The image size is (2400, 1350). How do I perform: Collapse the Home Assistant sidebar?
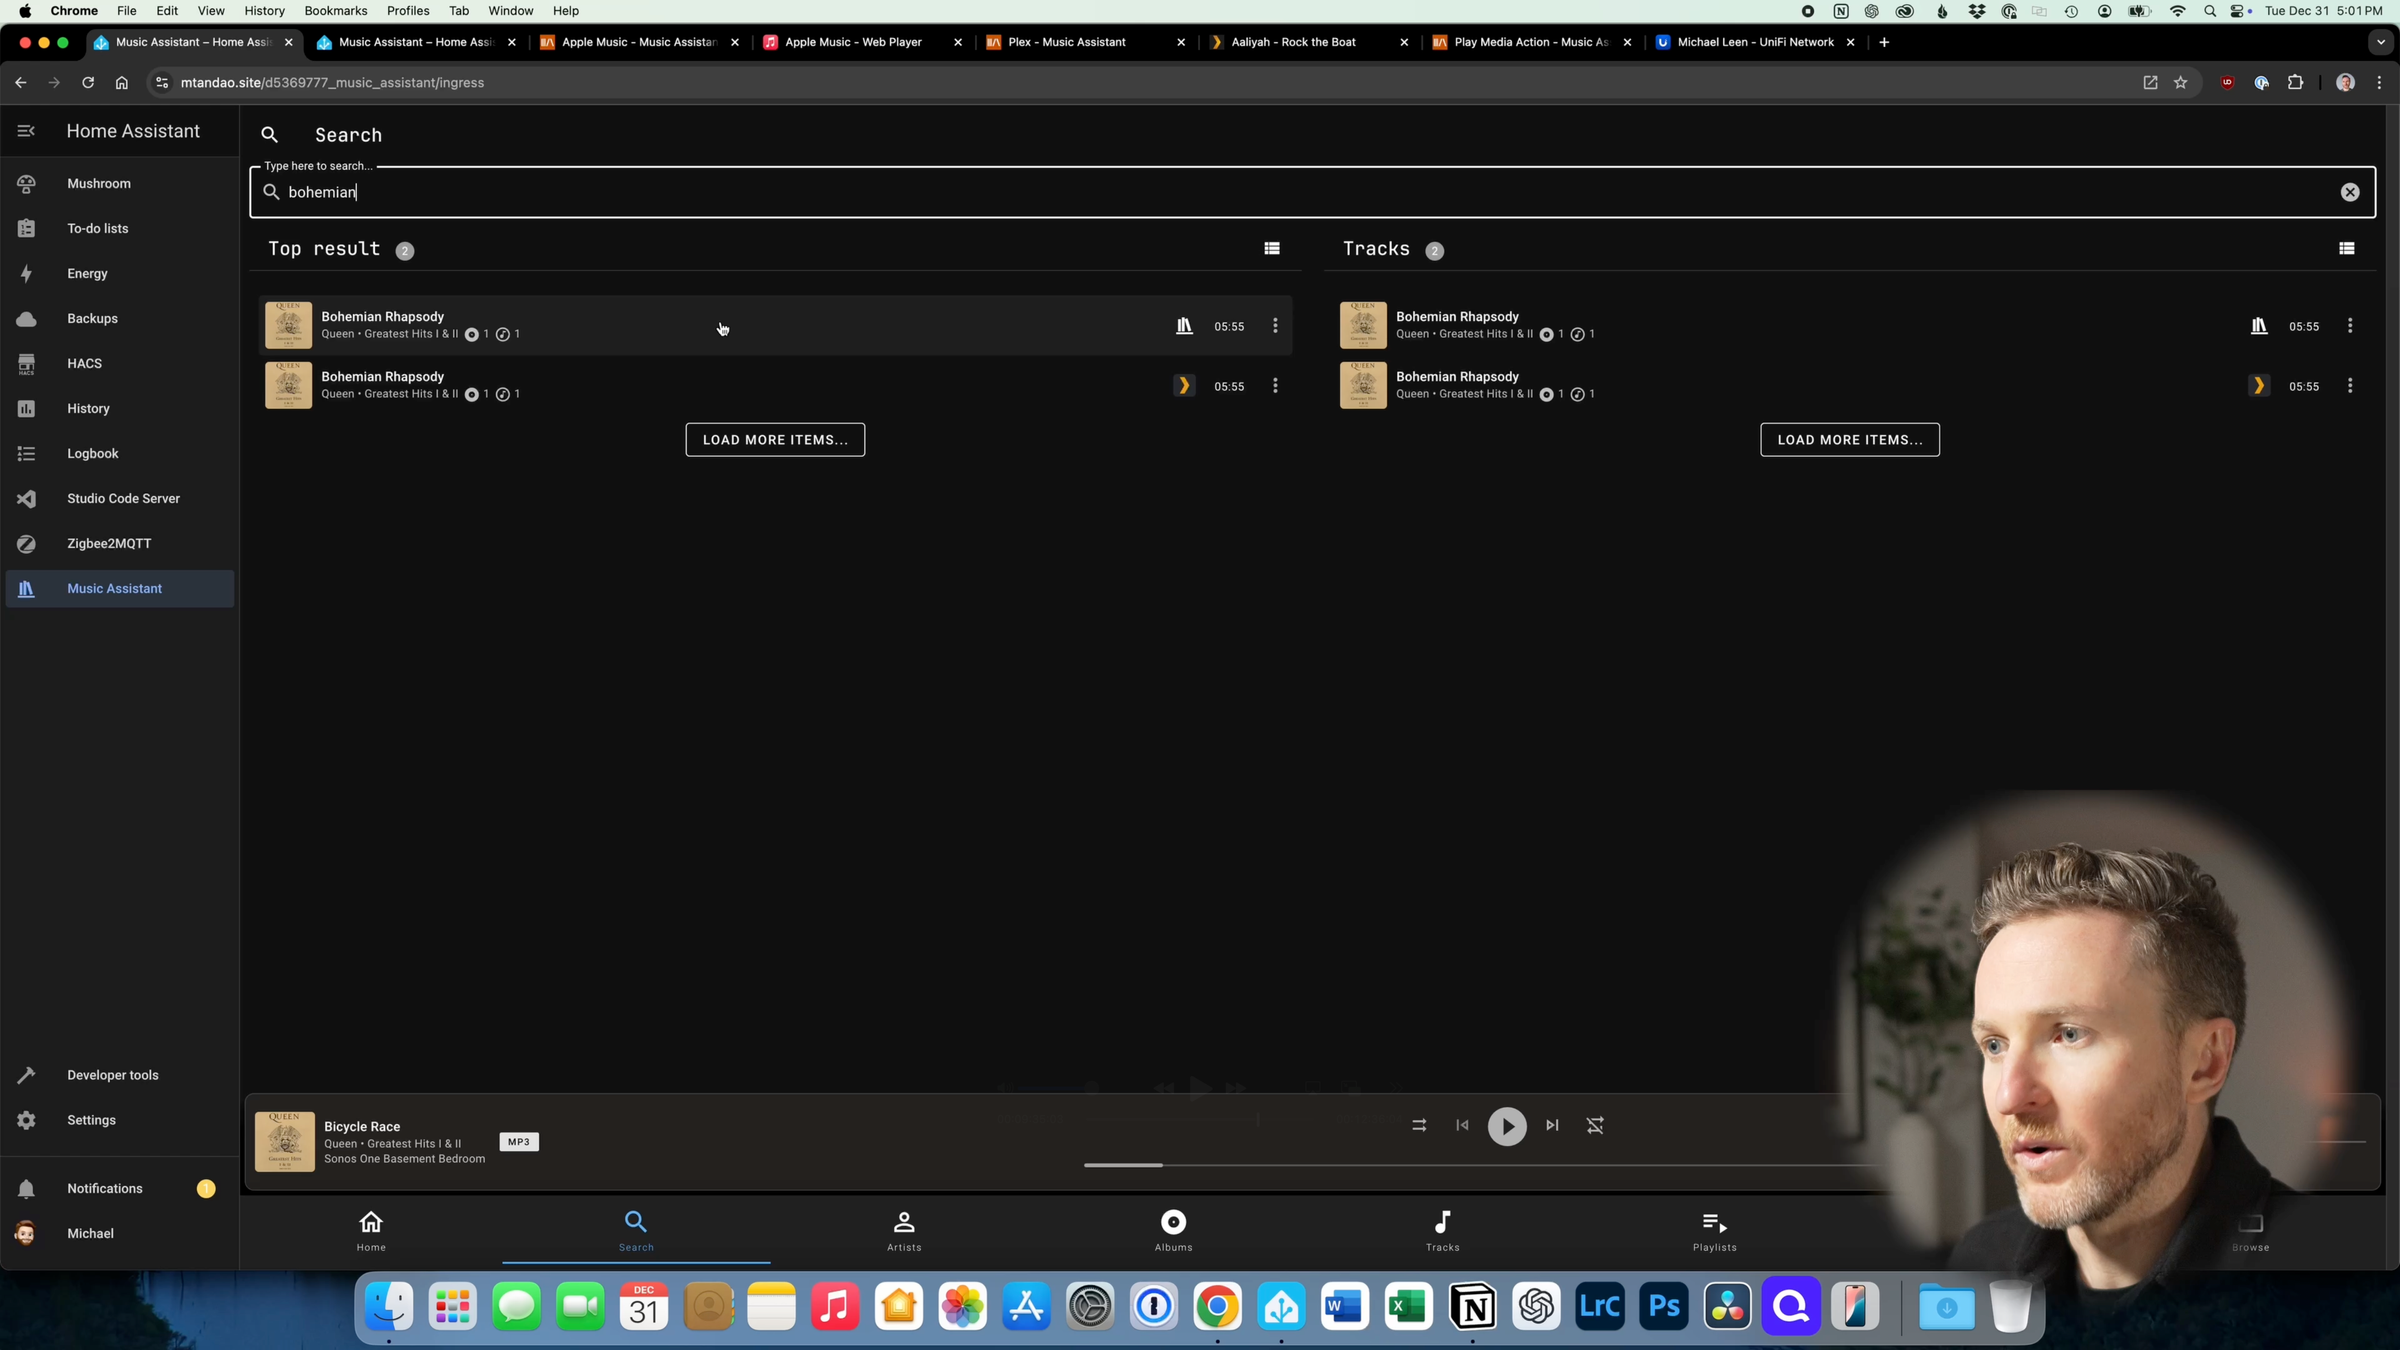26,130
